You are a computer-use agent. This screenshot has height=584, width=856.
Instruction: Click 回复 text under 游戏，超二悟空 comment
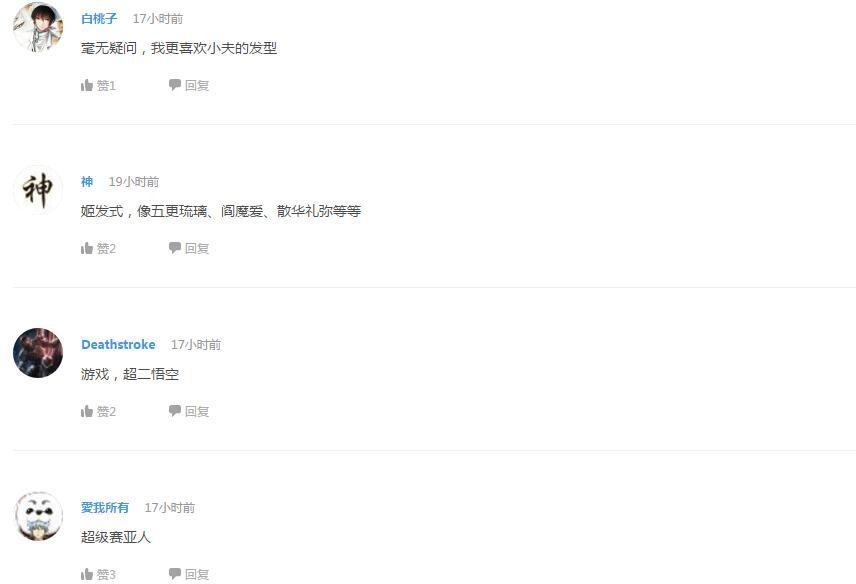197,411
